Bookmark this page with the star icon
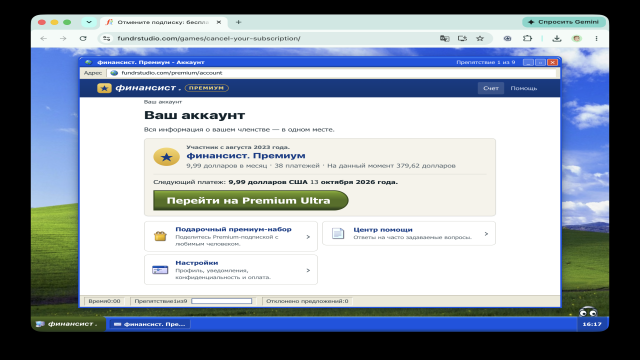Image resolution: width=640 pixels, height=360 pixels. [480, 38]
